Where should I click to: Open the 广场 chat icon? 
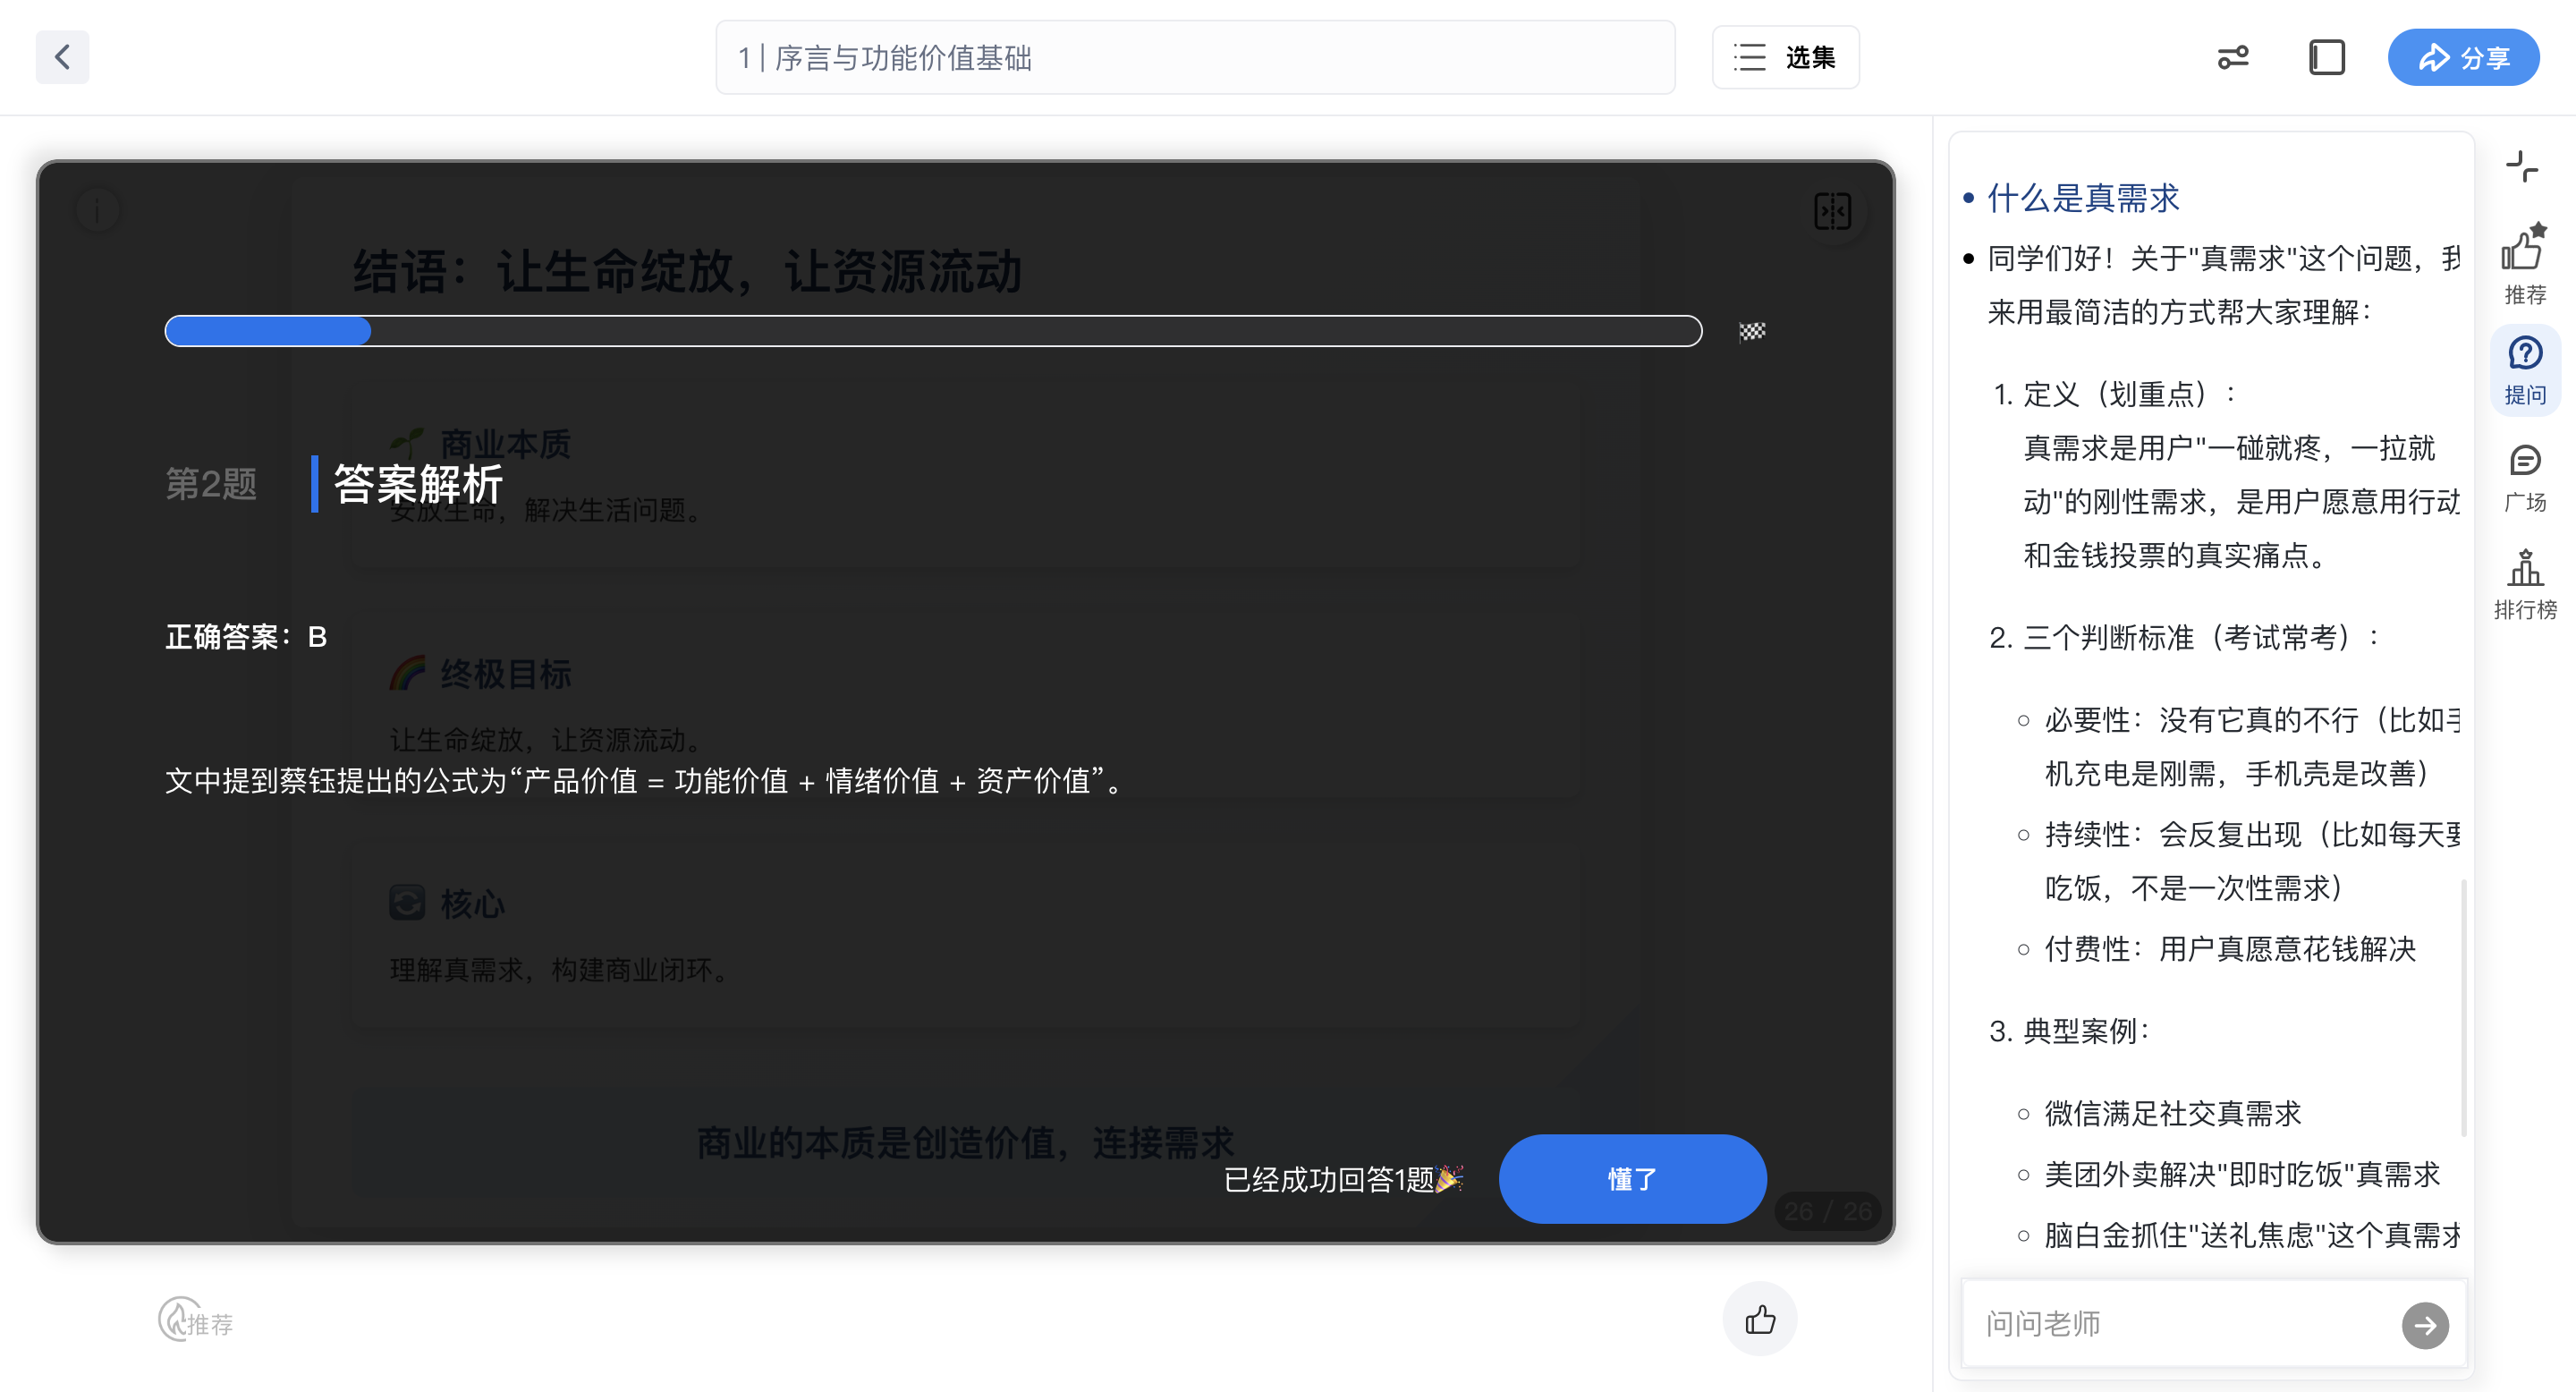(x=2524, y=478)
